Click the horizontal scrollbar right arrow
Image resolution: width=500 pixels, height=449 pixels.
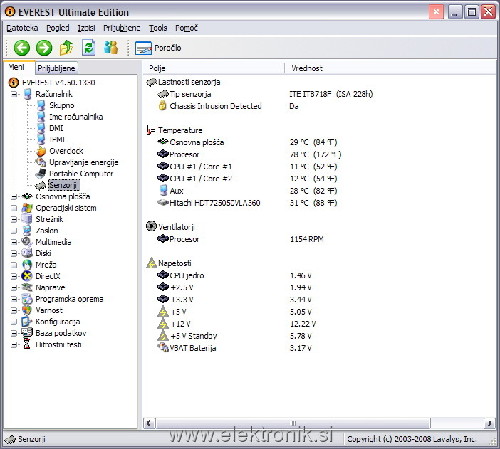490,423
